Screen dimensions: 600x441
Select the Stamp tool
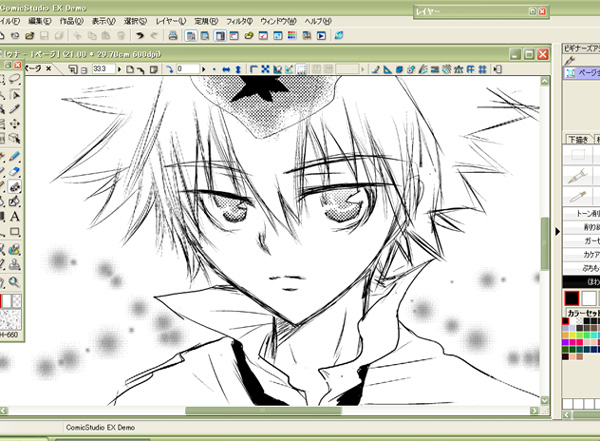[15, 265]
